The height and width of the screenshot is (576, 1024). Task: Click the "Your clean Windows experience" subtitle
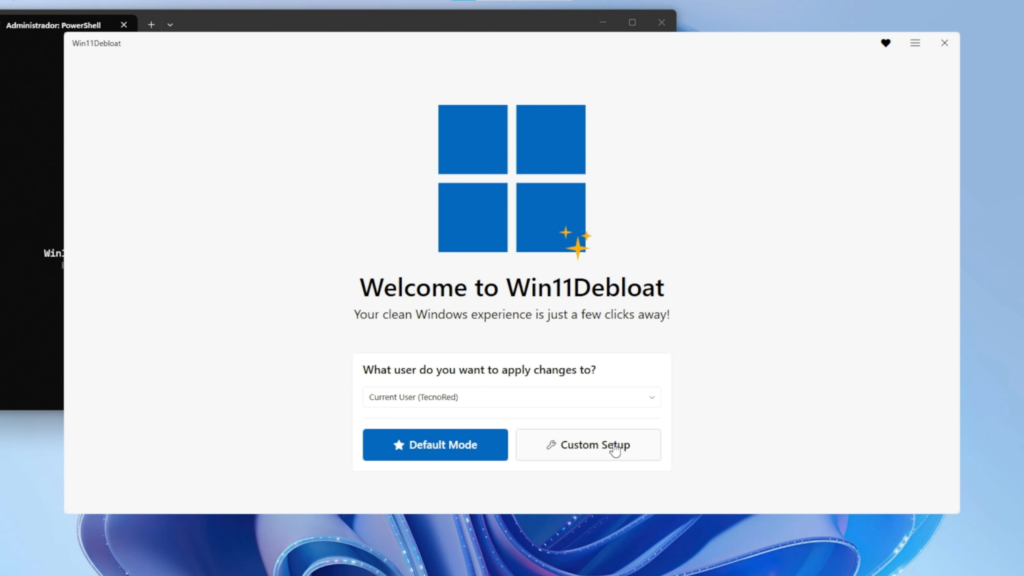[511, 315]
